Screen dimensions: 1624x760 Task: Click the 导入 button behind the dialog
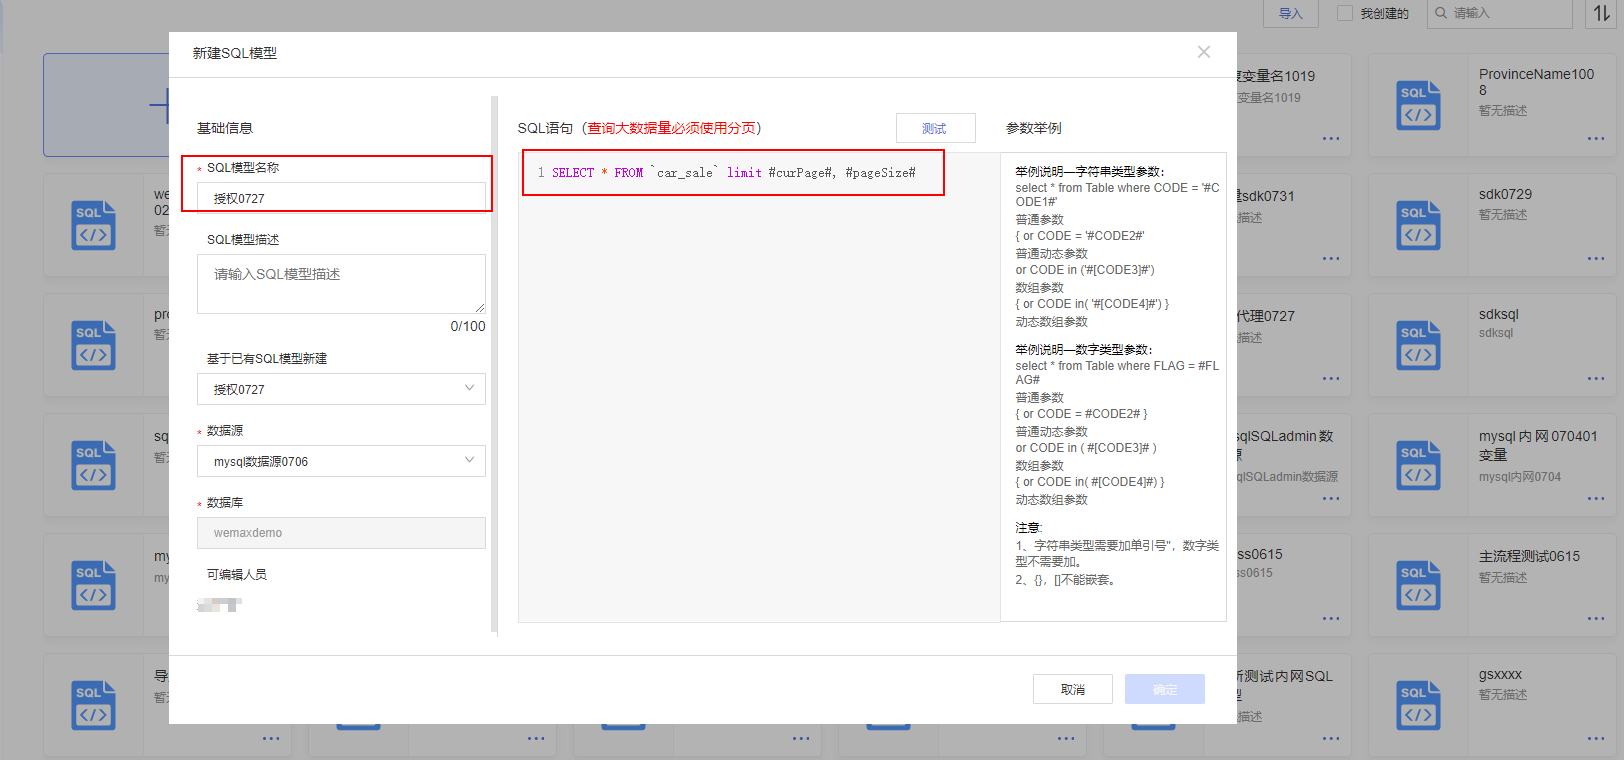1291,13
